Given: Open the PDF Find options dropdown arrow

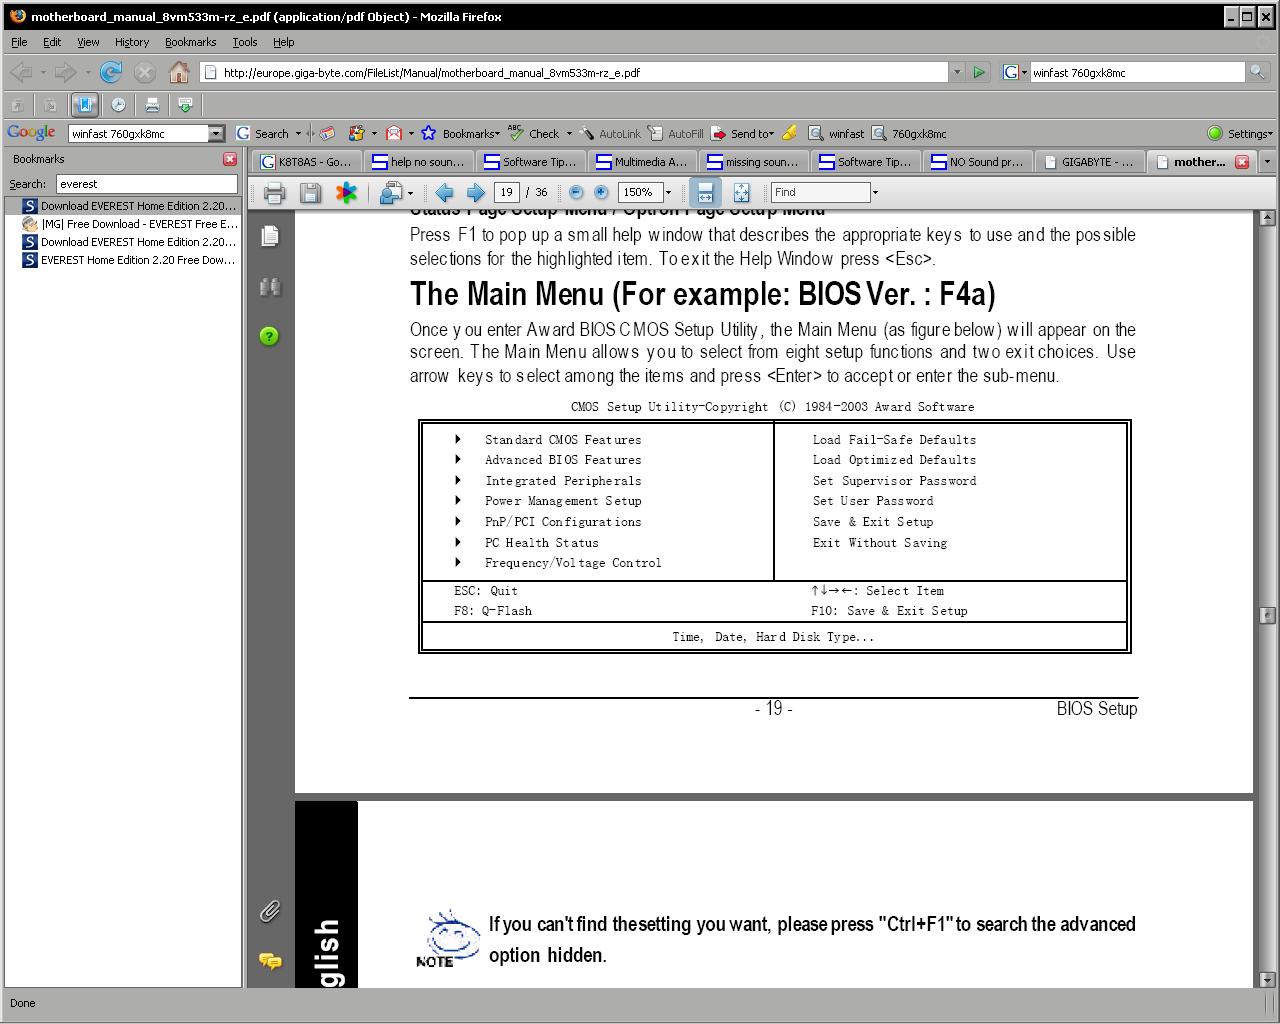Looking at the screenshot, I should coord(875,192).
